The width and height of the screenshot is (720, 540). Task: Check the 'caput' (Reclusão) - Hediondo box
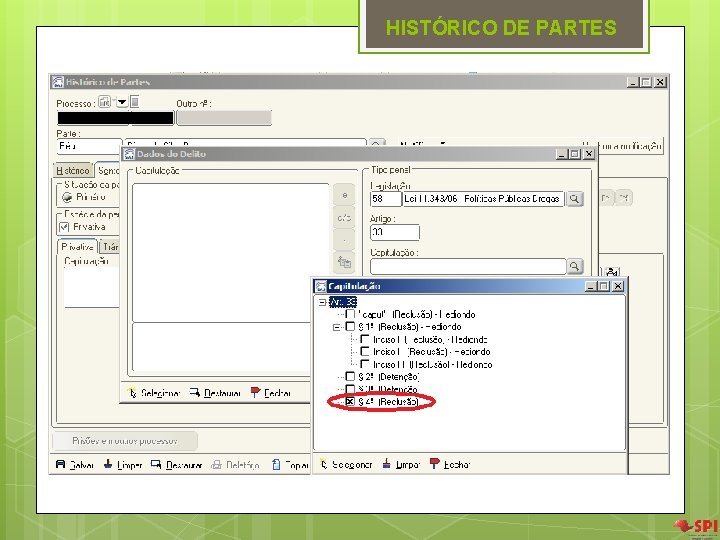coord(350,314)
